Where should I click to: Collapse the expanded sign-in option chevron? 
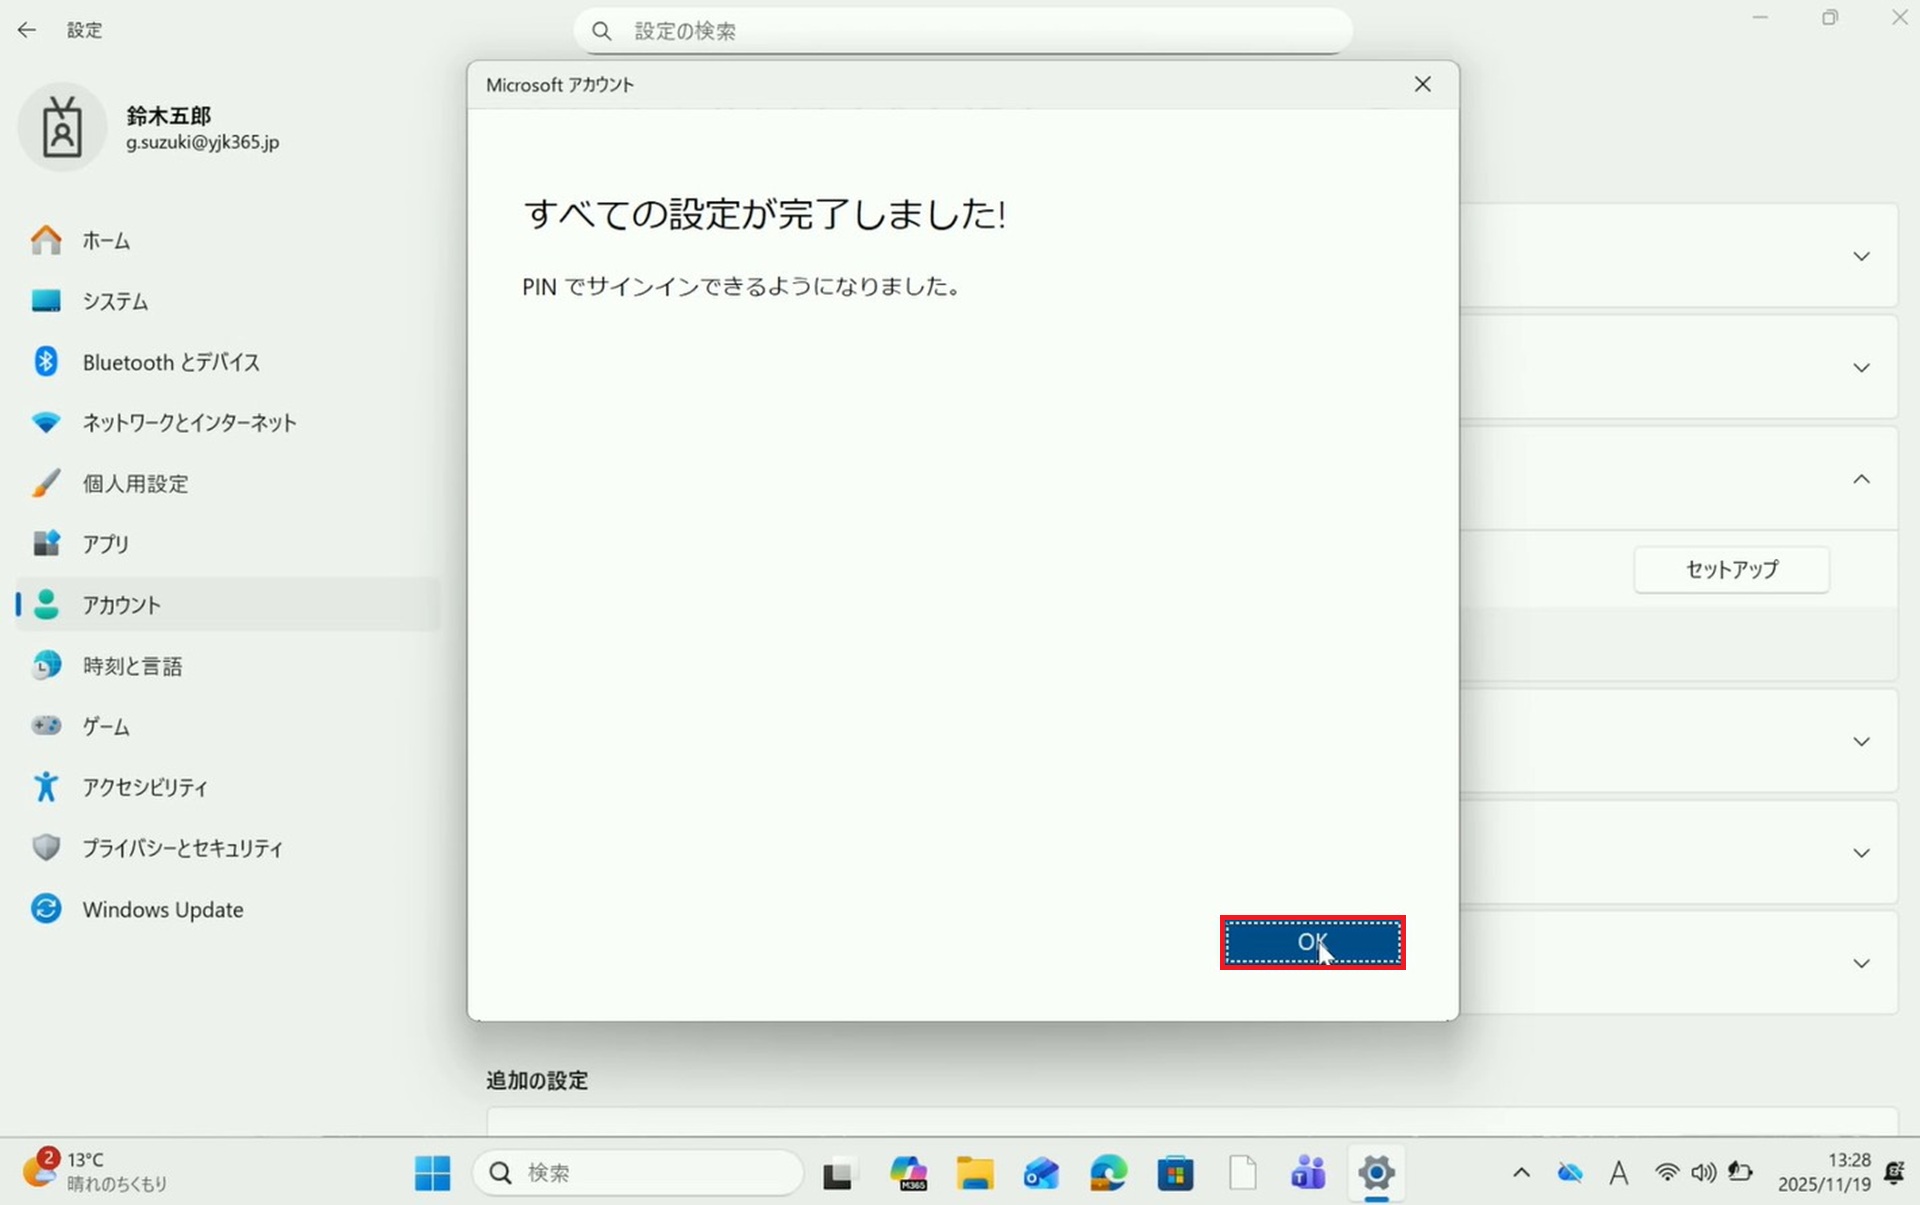click(1861, 479)
